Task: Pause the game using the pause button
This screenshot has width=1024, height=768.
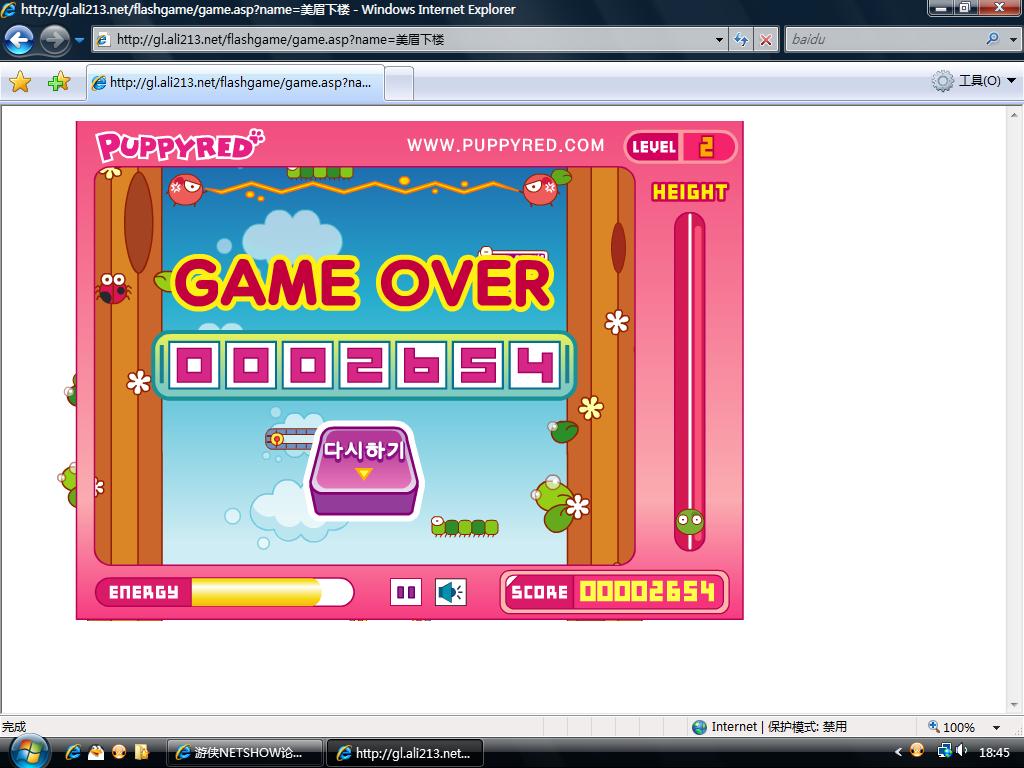Action: (x=406, y=593)
